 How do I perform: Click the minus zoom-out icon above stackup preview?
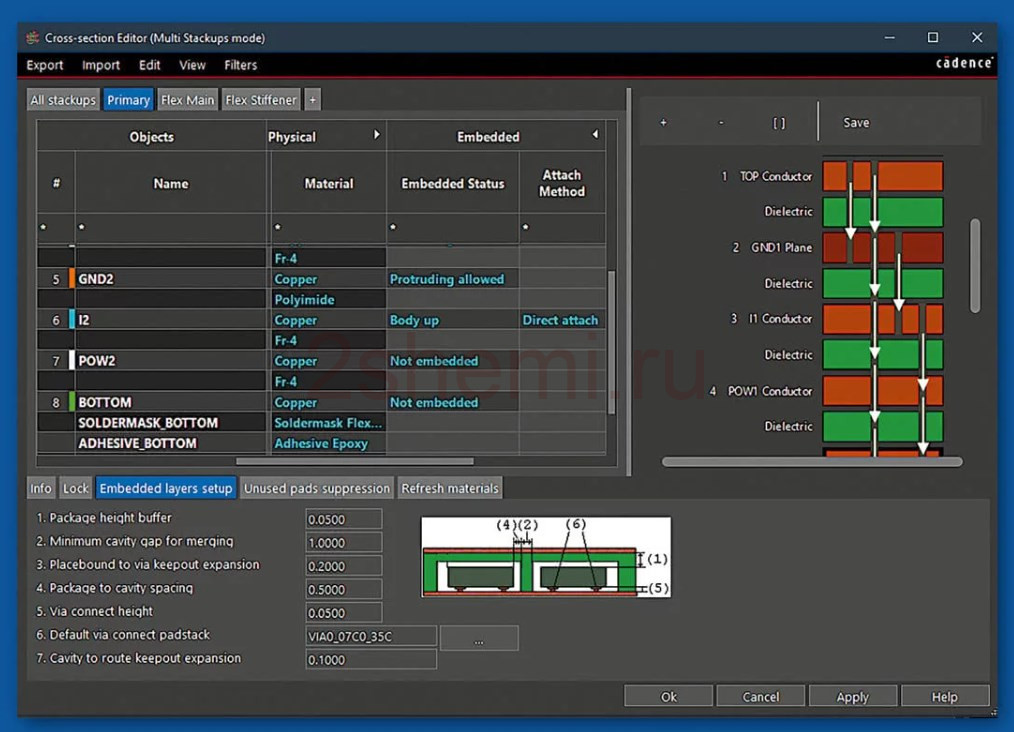pyautogui.click(x=721, y=122)
